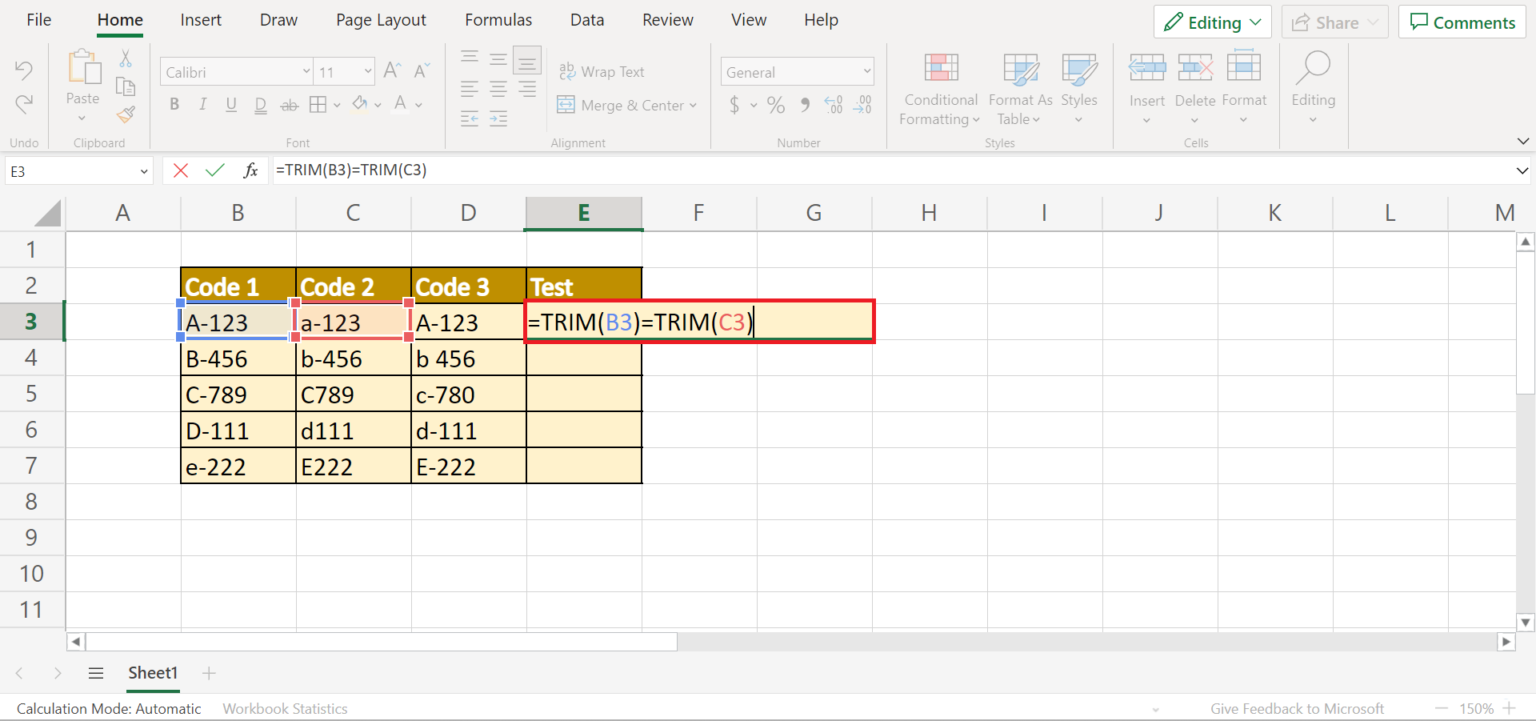1536x721 pixels.
Task: Switch to the Formulas ribbon tab
Action: click(x=498, y=19)
